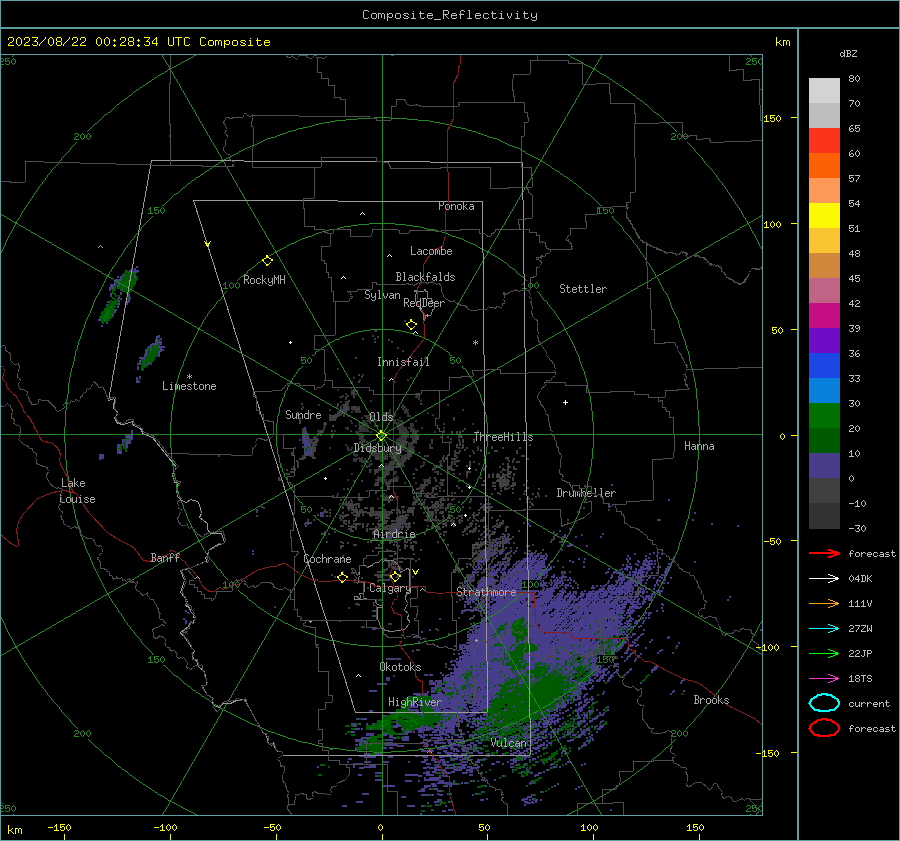This screenshot has width=900, height=841.
Task: Click the HighRiver town label
Action: click(x=414, y=702)
